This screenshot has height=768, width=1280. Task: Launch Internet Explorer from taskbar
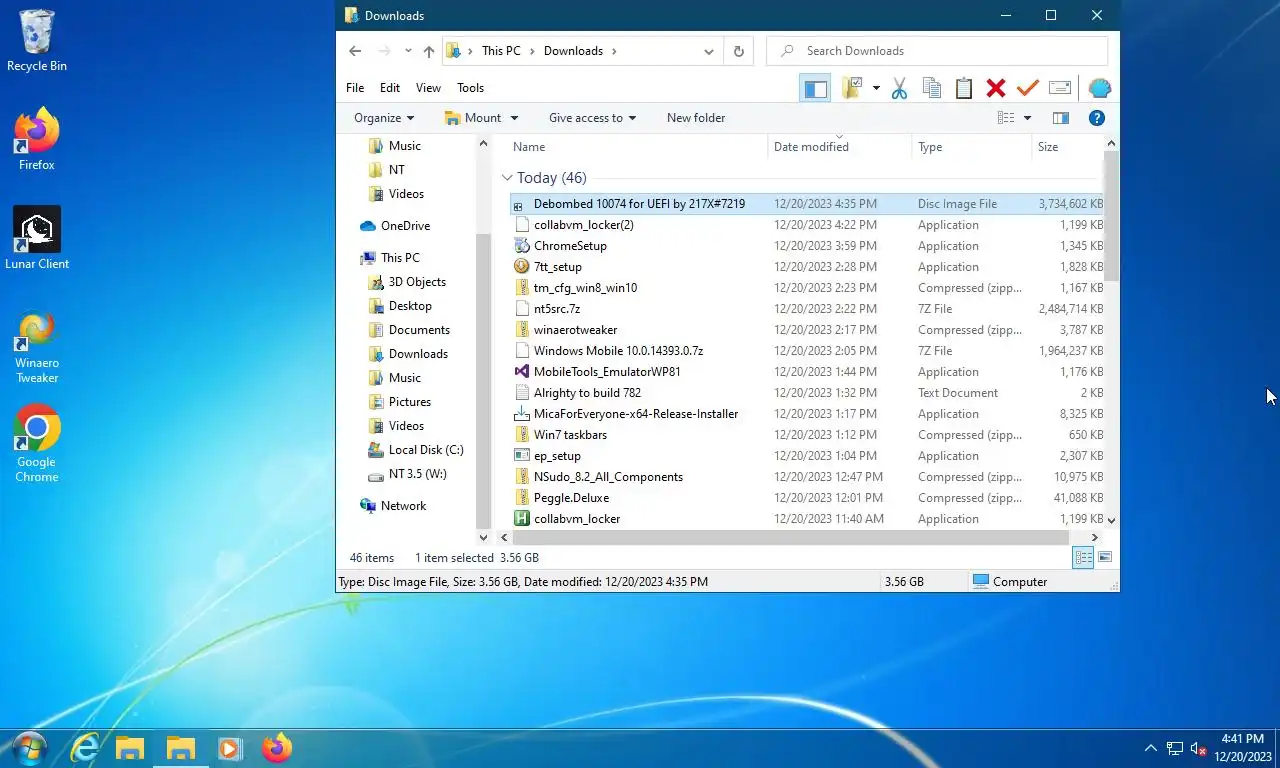click(x=85, y=748)
